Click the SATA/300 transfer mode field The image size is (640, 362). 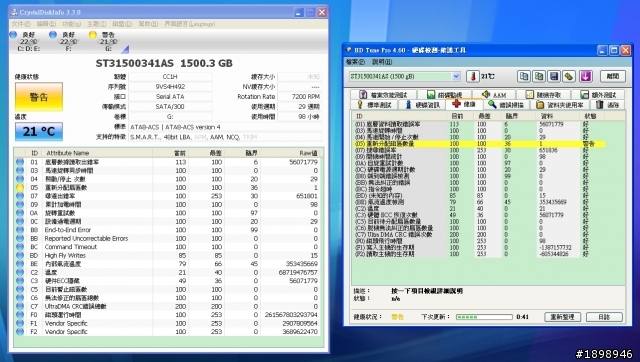coord(170,107)
